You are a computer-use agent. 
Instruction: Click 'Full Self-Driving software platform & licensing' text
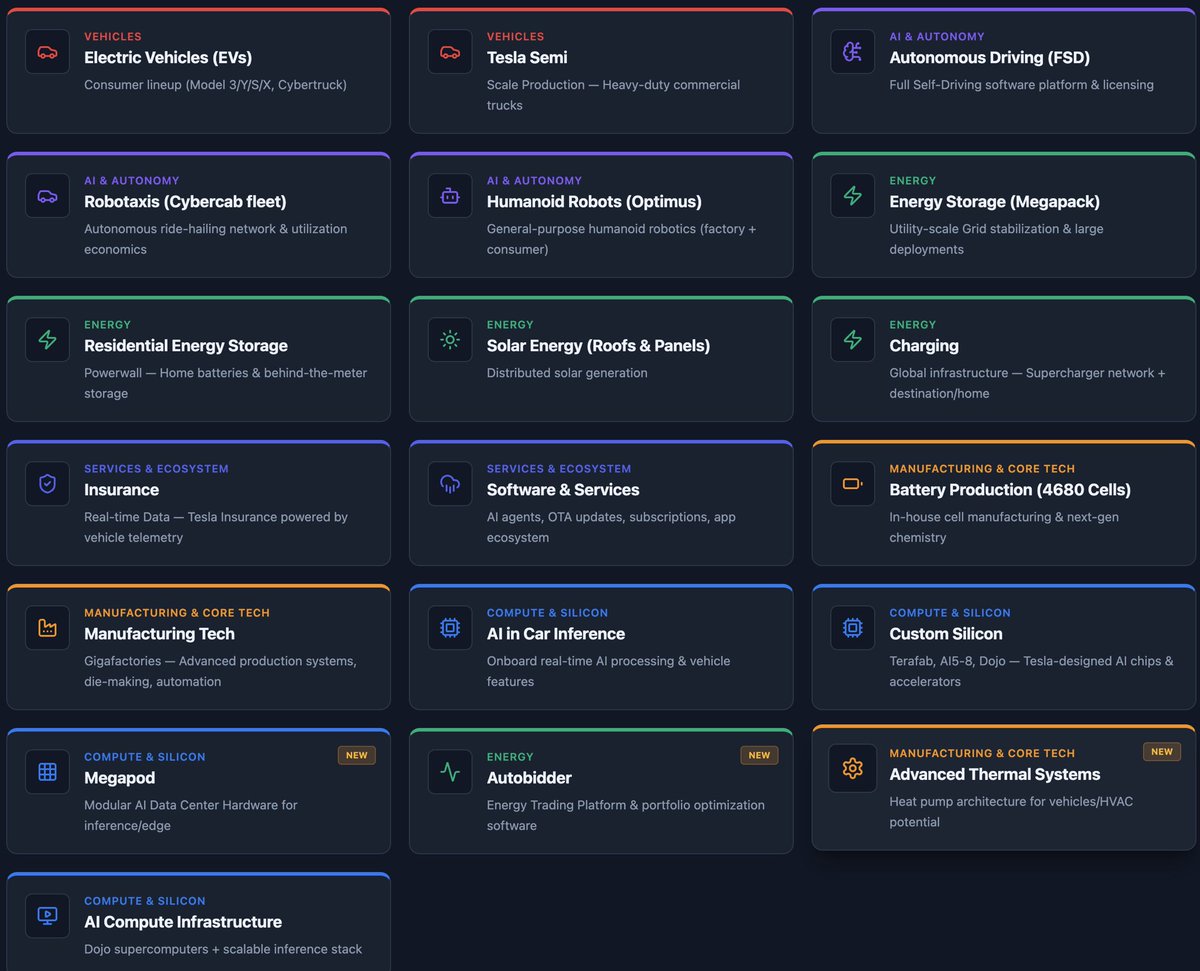pyautogui.click(x=1022, y=85)
